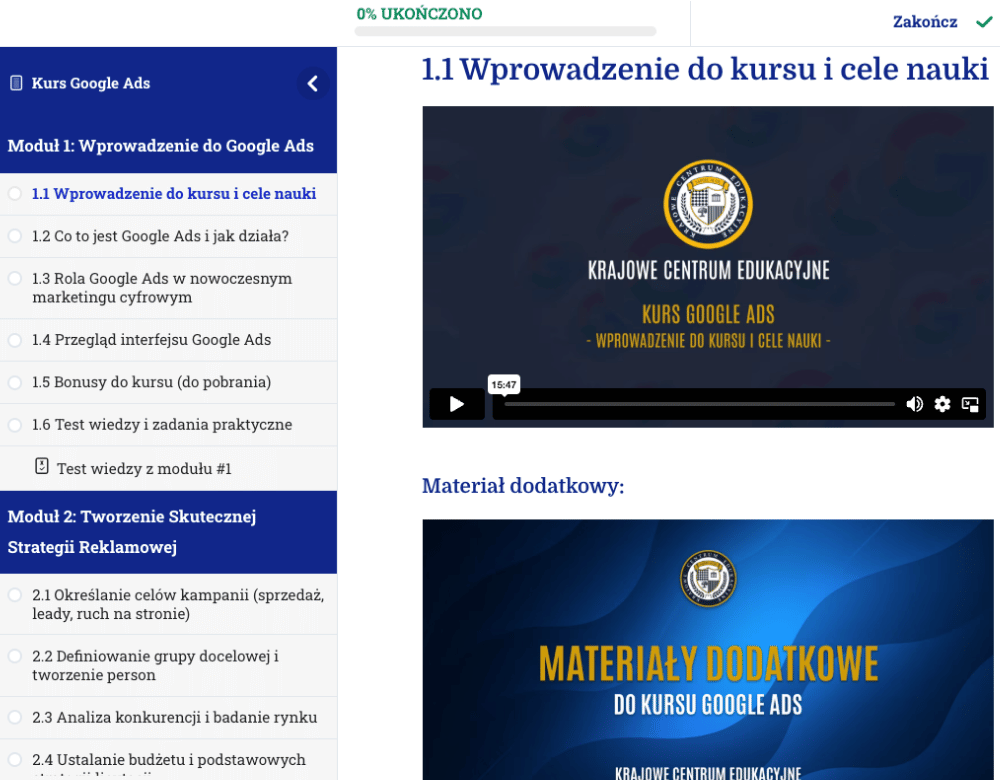
Task: Click the course completion progress bar
Action: click(505, 31)
